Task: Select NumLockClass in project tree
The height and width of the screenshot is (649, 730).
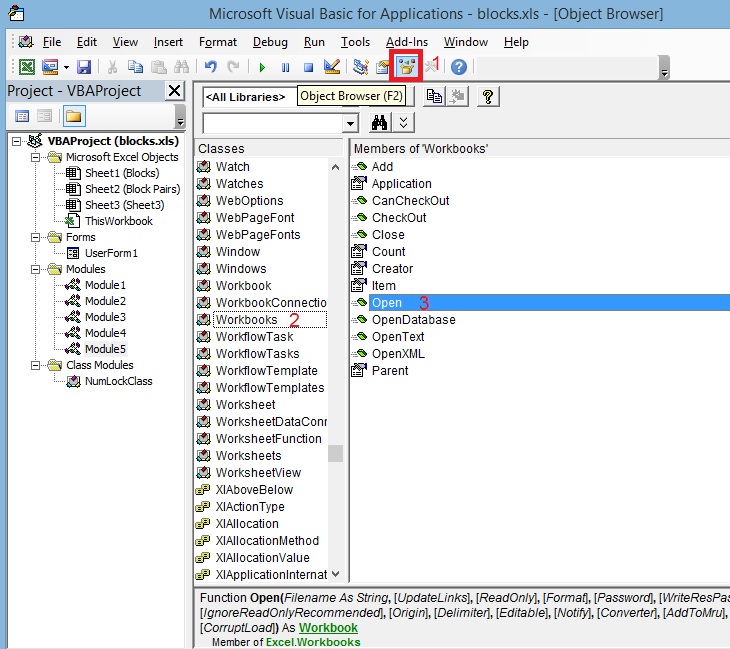Action: pos(119,381)
